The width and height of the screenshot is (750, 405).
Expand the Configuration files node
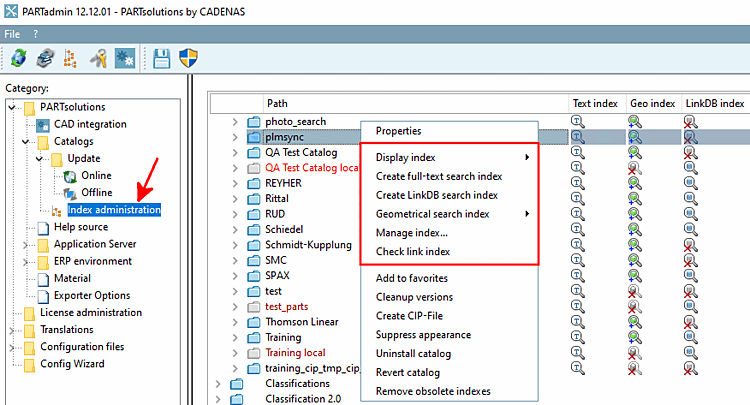[x=12, y=347]
